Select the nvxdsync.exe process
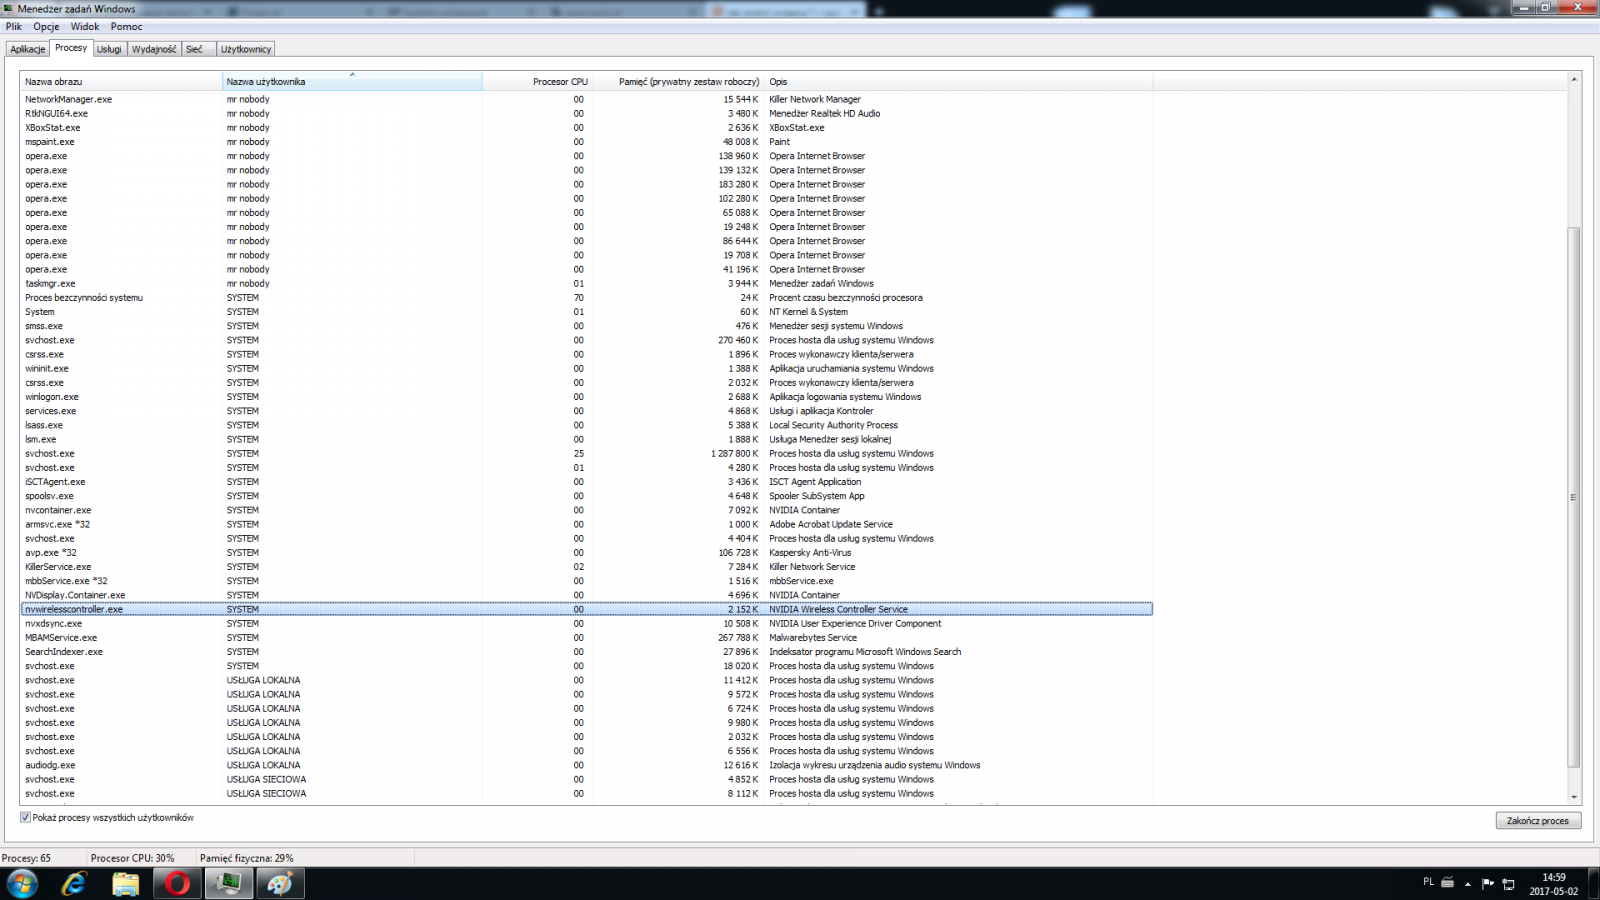The height and width of the screenshot is (900, 1600). coord(586,623)
